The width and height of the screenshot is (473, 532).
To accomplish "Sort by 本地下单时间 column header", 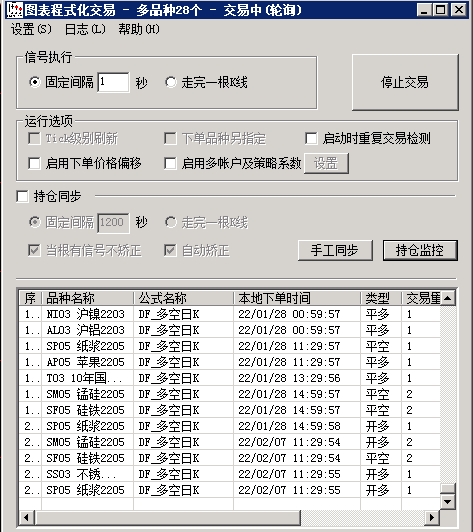I will (297, 298).
